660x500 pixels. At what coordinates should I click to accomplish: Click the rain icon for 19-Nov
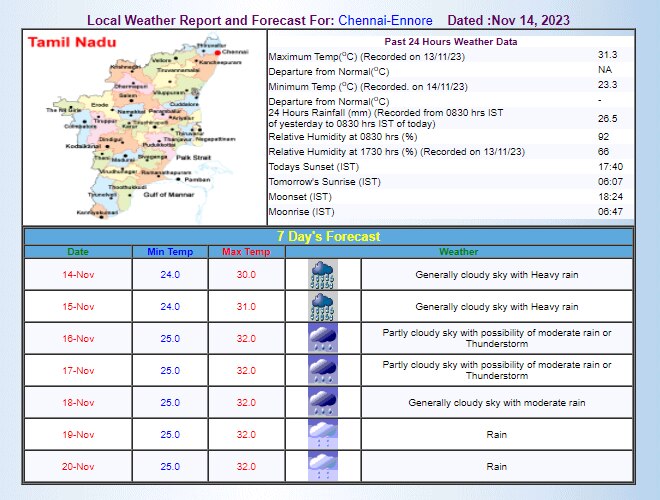click(x=322, y=434)
